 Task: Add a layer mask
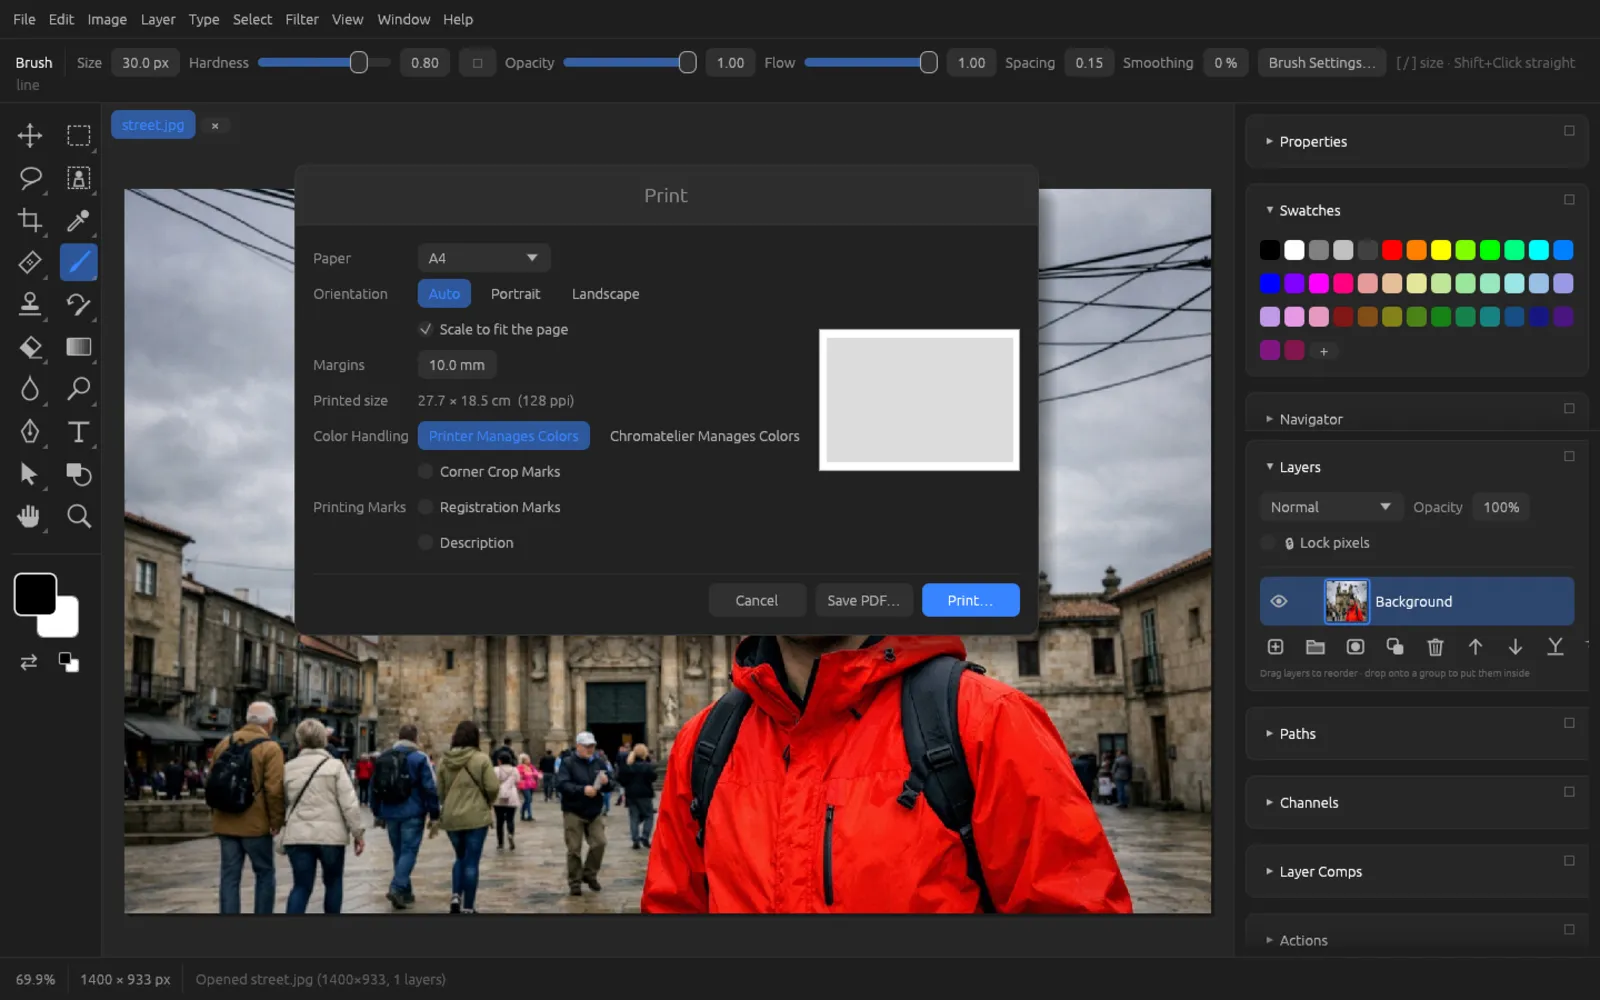(x=1355, y=647)
